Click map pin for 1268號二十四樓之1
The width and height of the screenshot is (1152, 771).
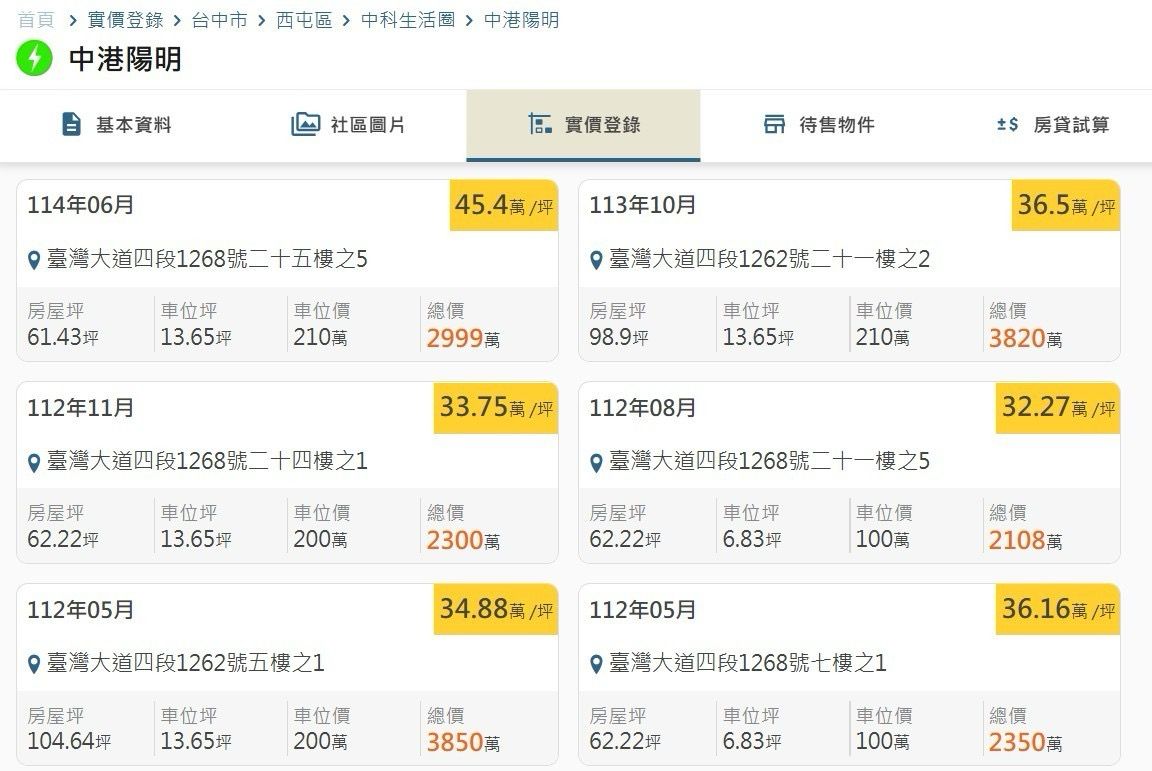point(34,463)
